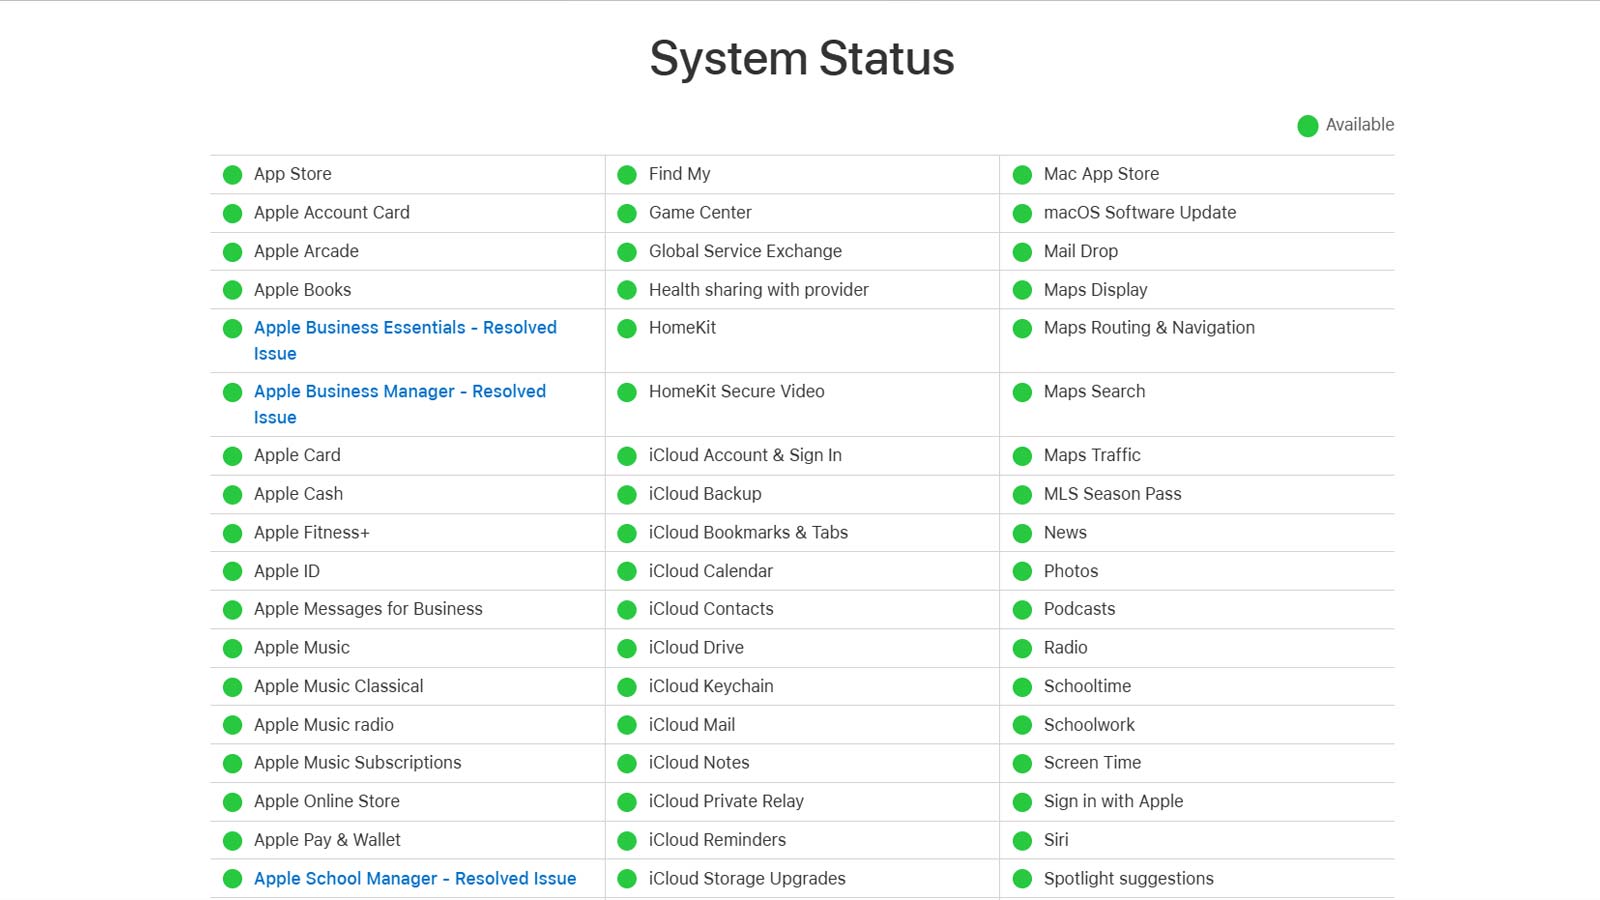Select the Schoolwork entry
Image resolution: width=1600 pixels, height=900 pixels.
(x=1089, y=725)
